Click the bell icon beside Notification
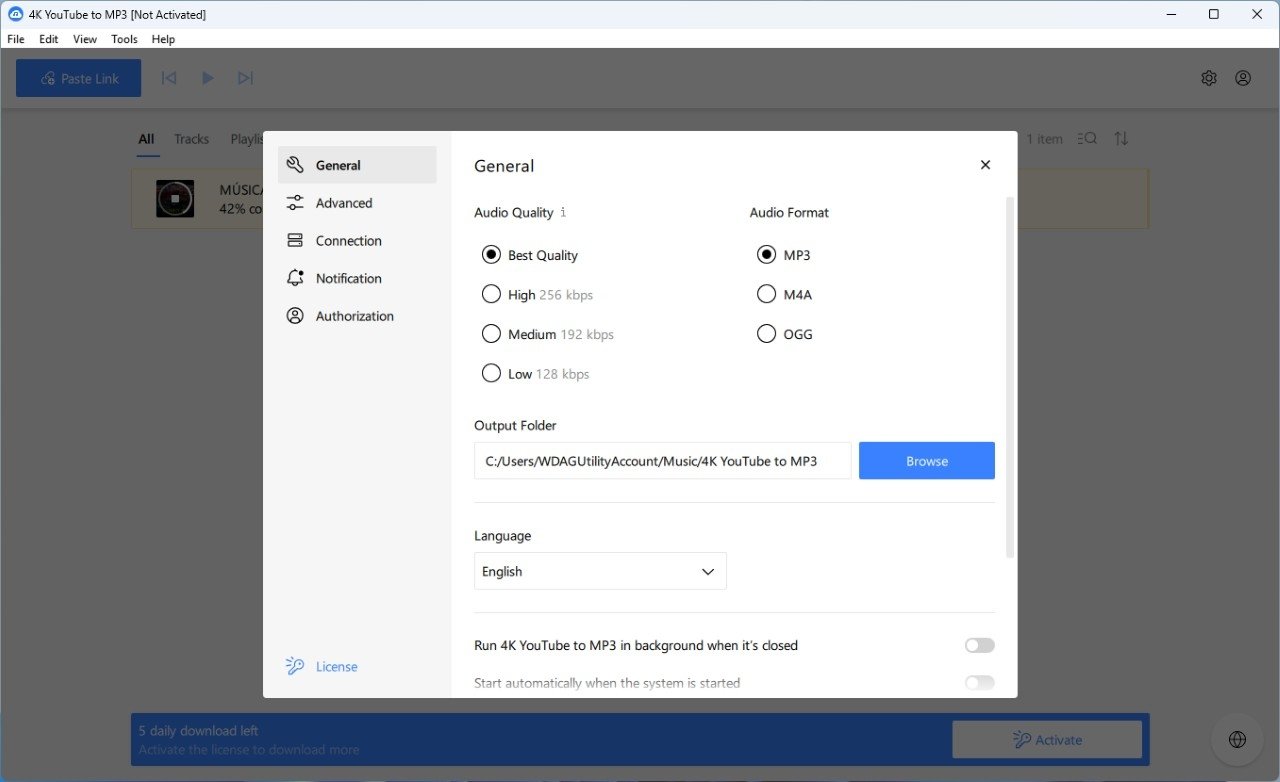 295,278
